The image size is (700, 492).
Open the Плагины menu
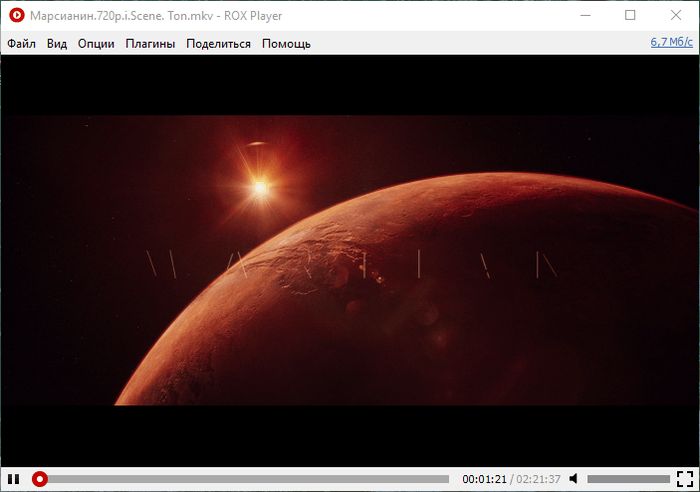click(150, 43)
